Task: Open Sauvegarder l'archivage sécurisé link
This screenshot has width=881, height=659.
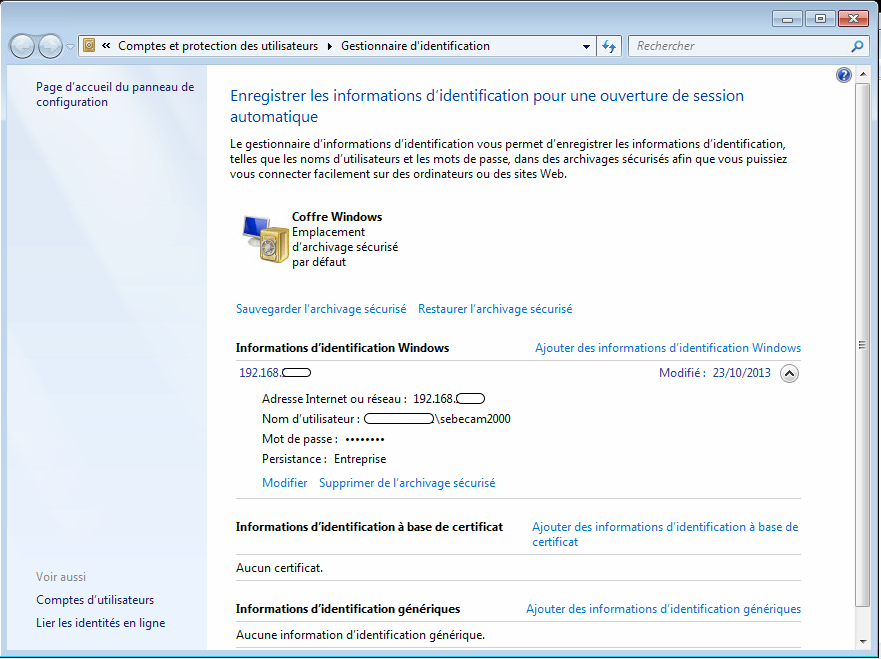Action: coord(321,309)
